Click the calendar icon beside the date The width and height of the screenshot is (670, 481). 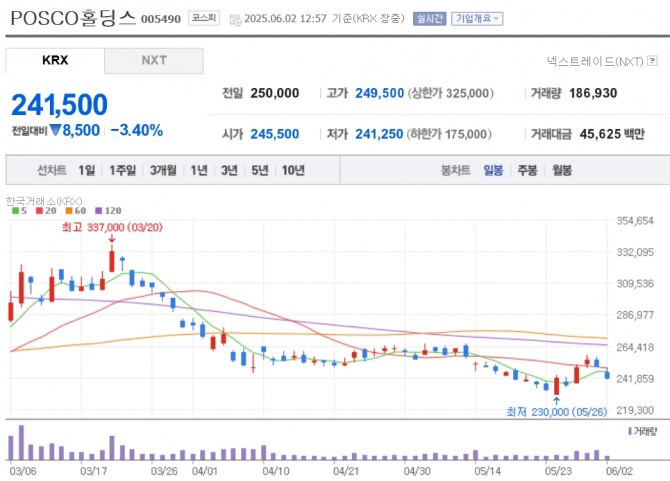pyautogui.click(x=235, y=20)
